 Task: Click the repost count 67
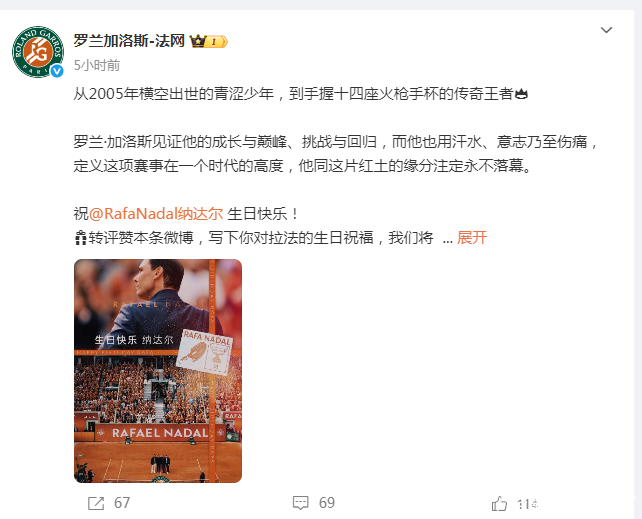click(122, 503)
